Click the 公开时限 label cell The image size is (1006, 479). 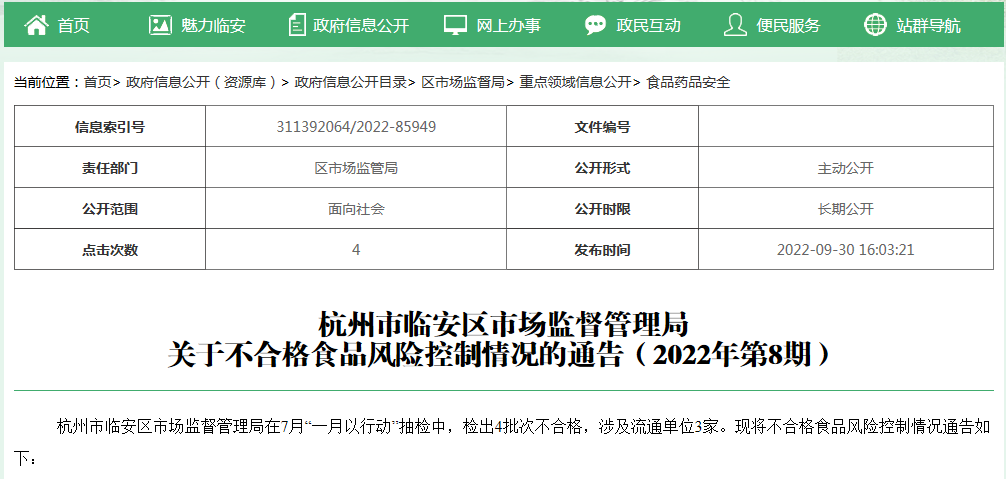pos(602,208)
